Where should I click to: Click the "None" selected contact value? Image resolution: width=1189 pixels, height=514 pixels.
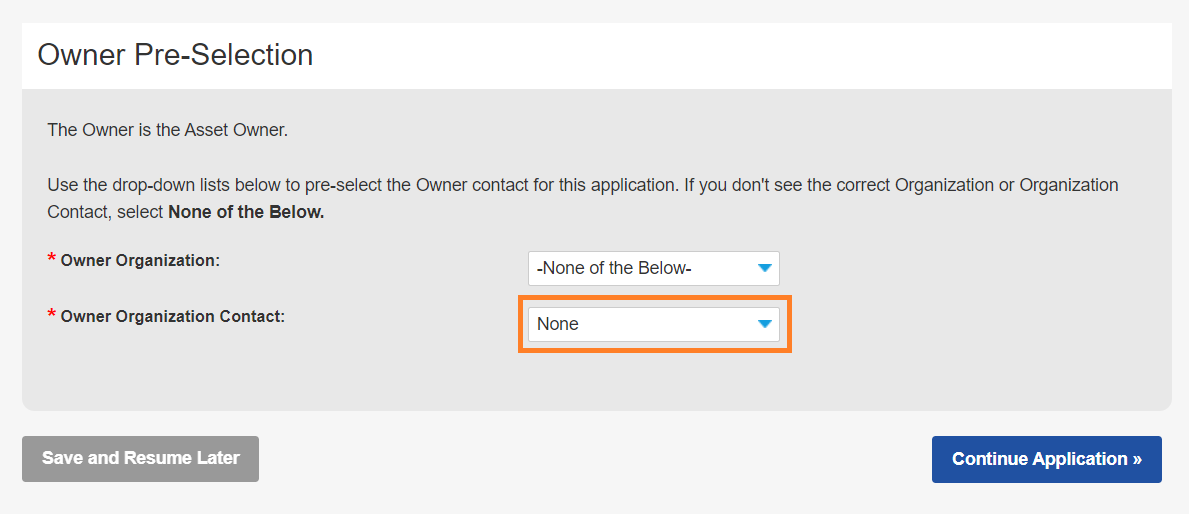coord(558,324)
